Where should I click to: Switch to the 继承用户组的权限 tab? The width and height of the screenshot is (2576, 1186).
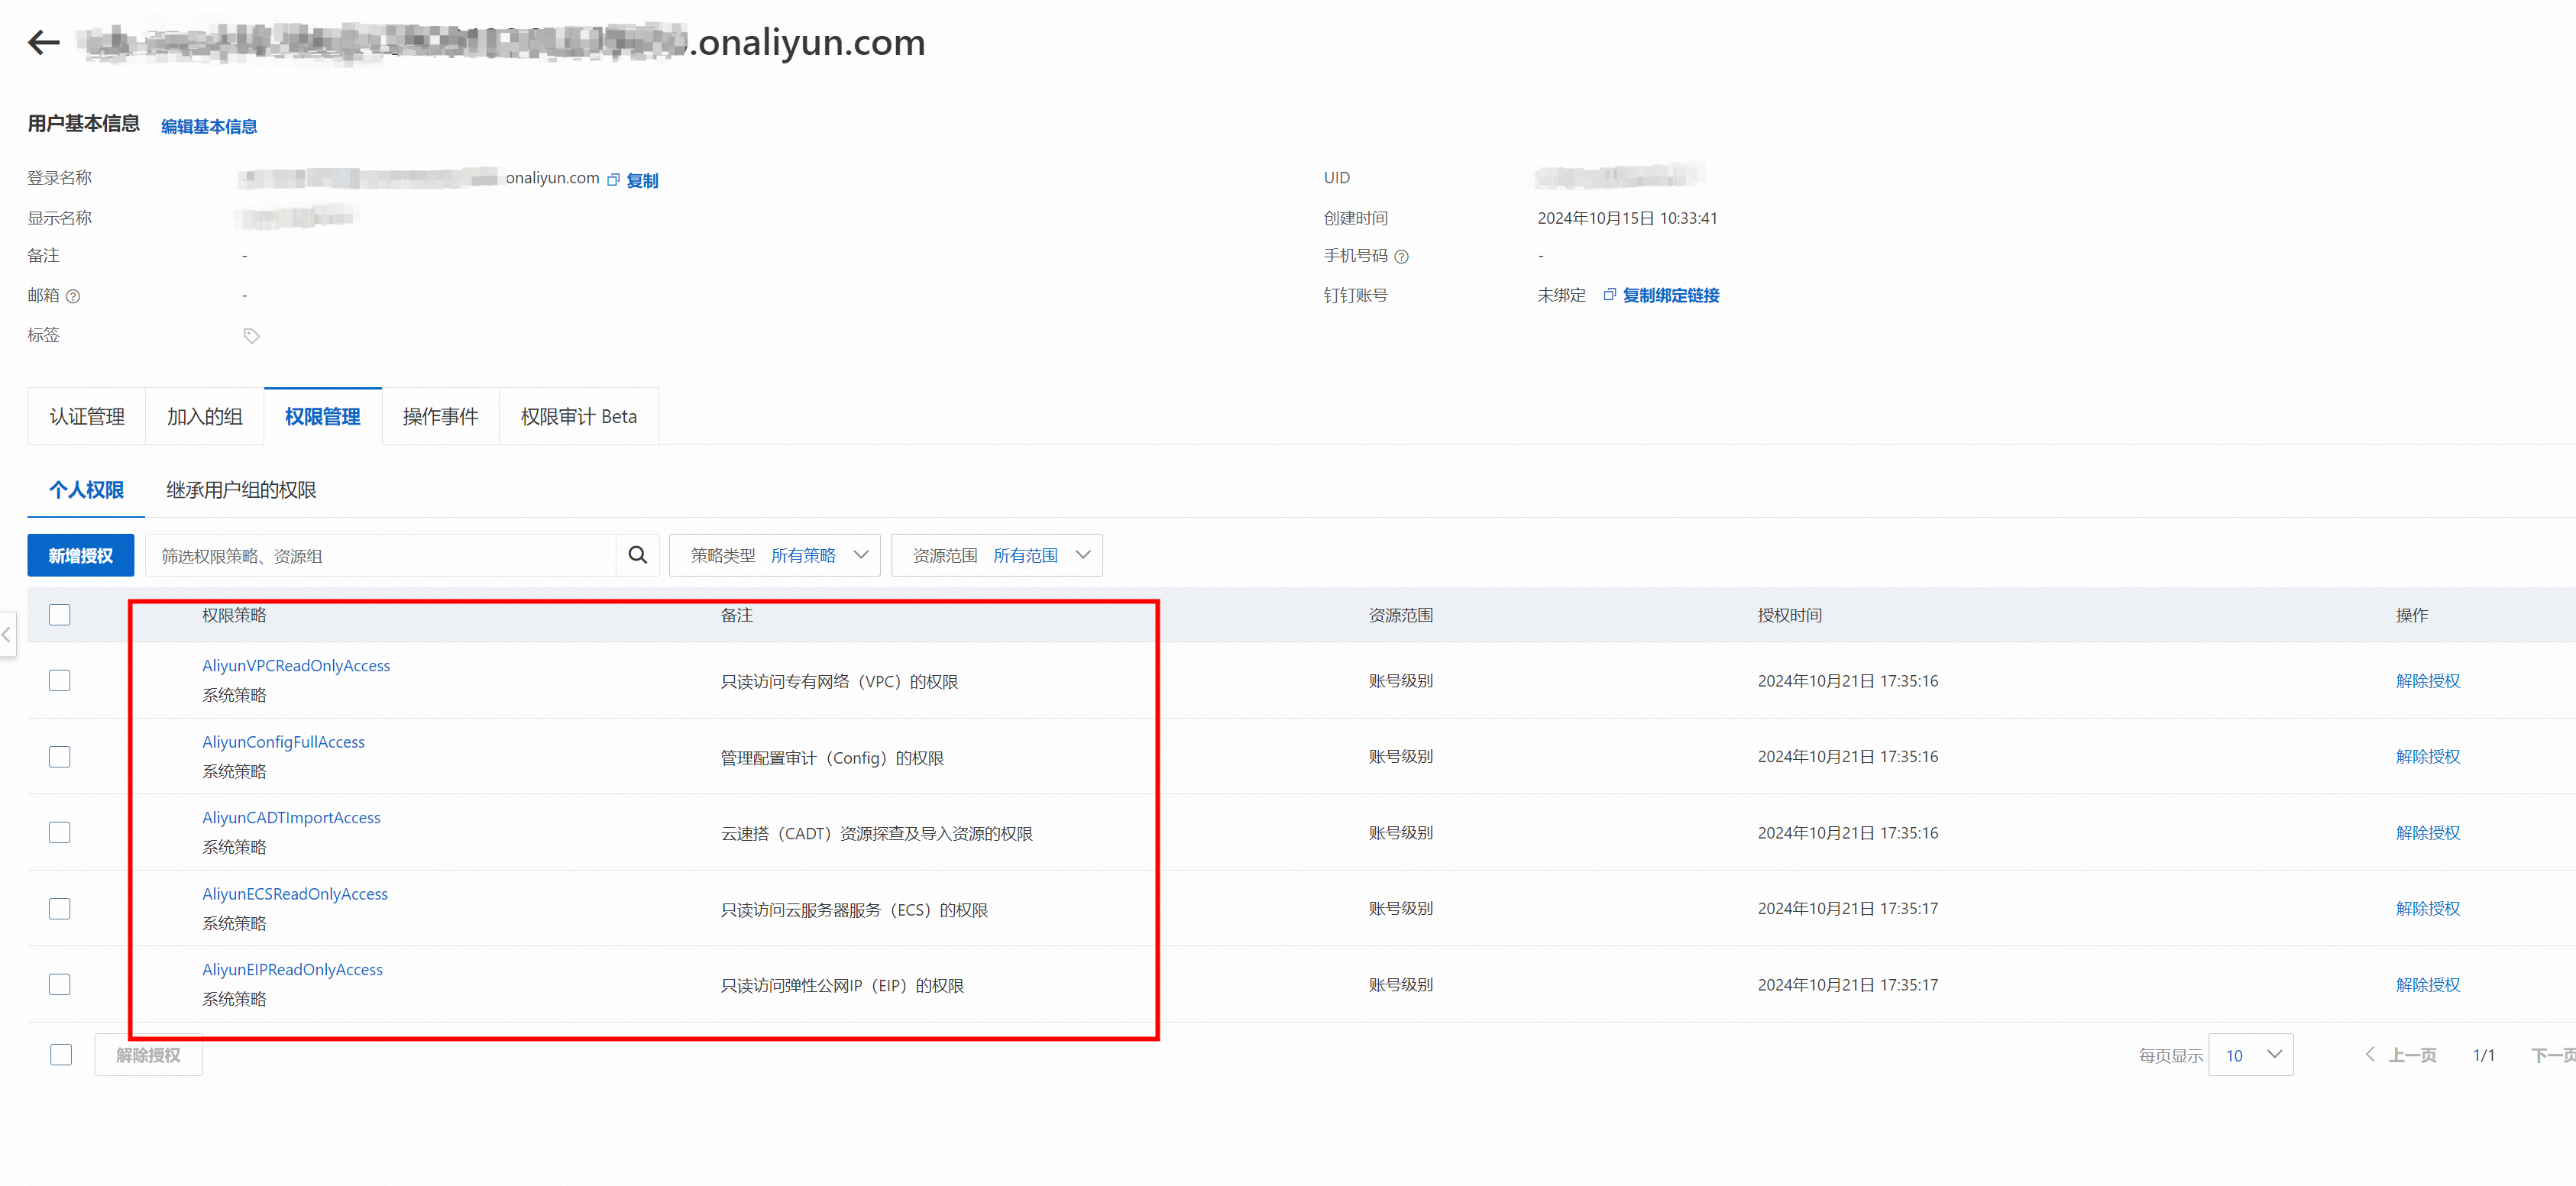(241, 490)
